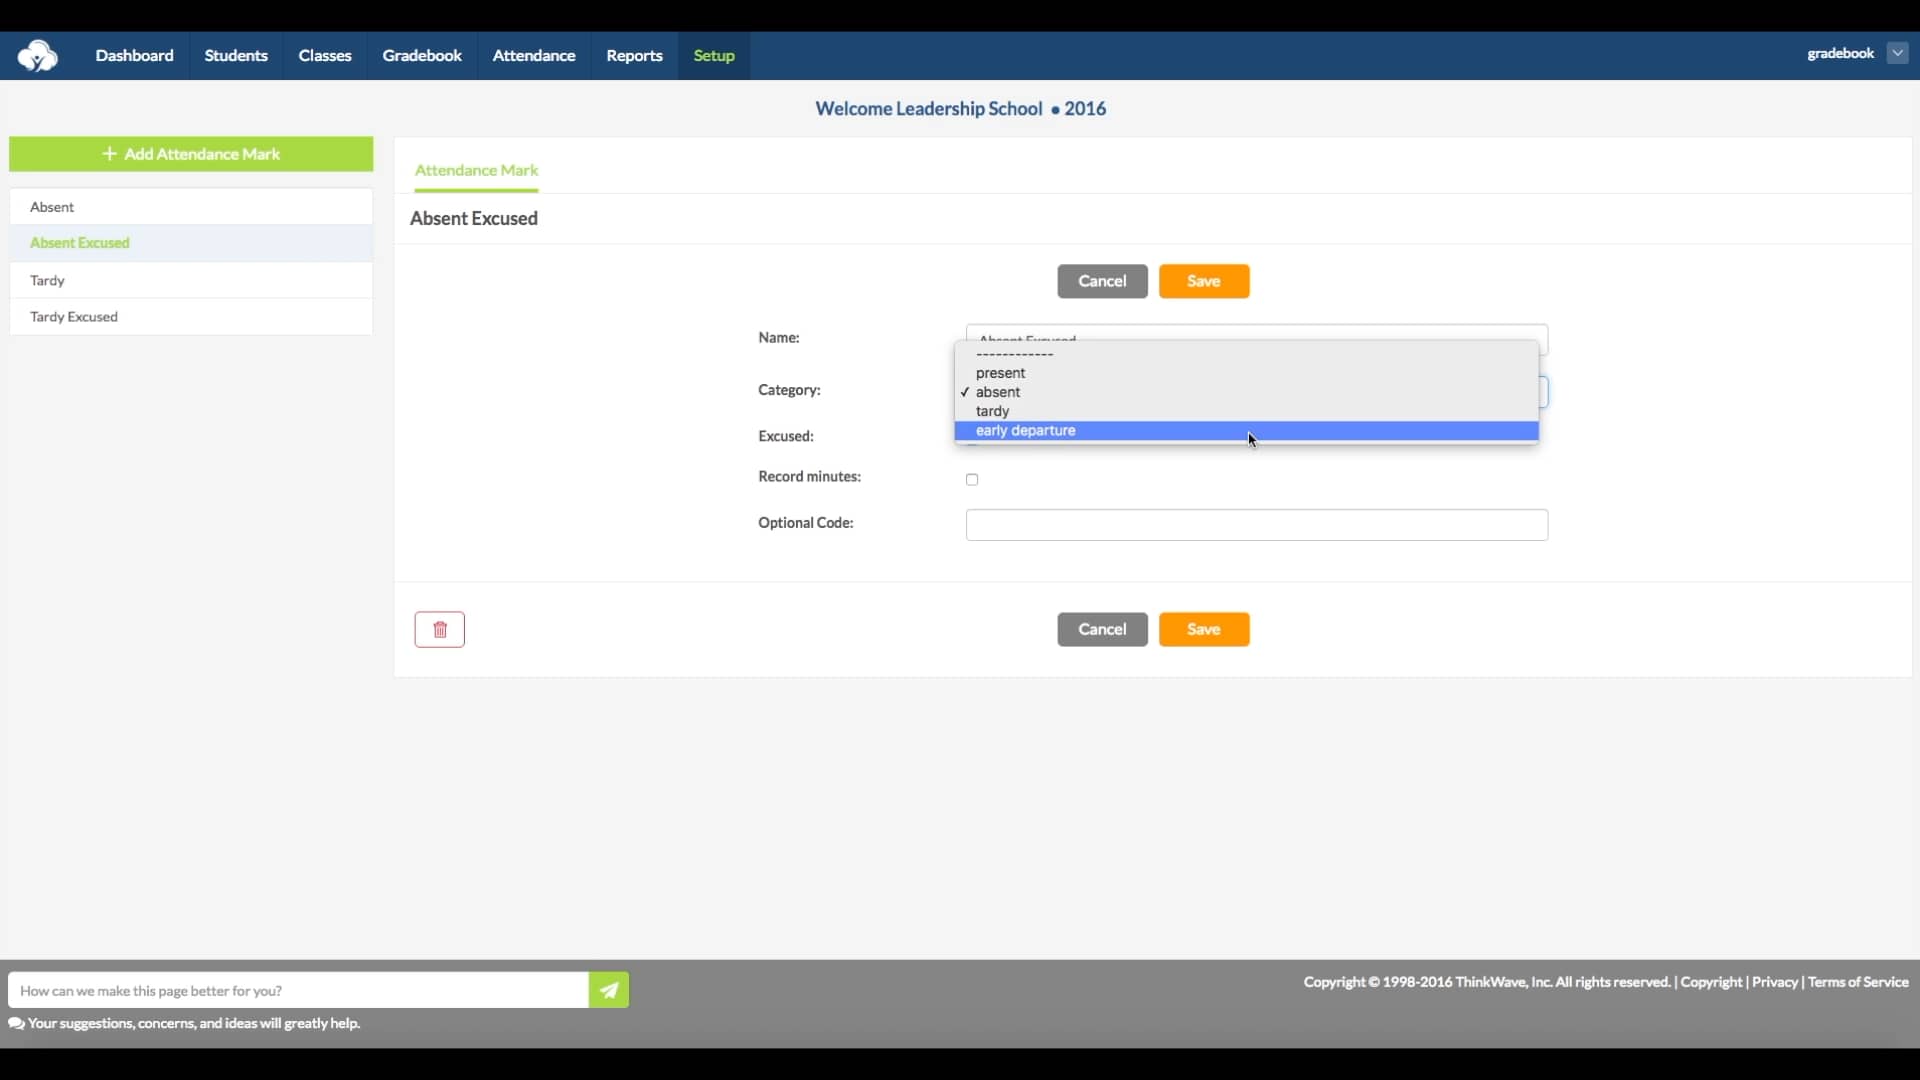Viewport: 1920px width, 1080px height.
Task: Click the Save button
Action: 1203,281
